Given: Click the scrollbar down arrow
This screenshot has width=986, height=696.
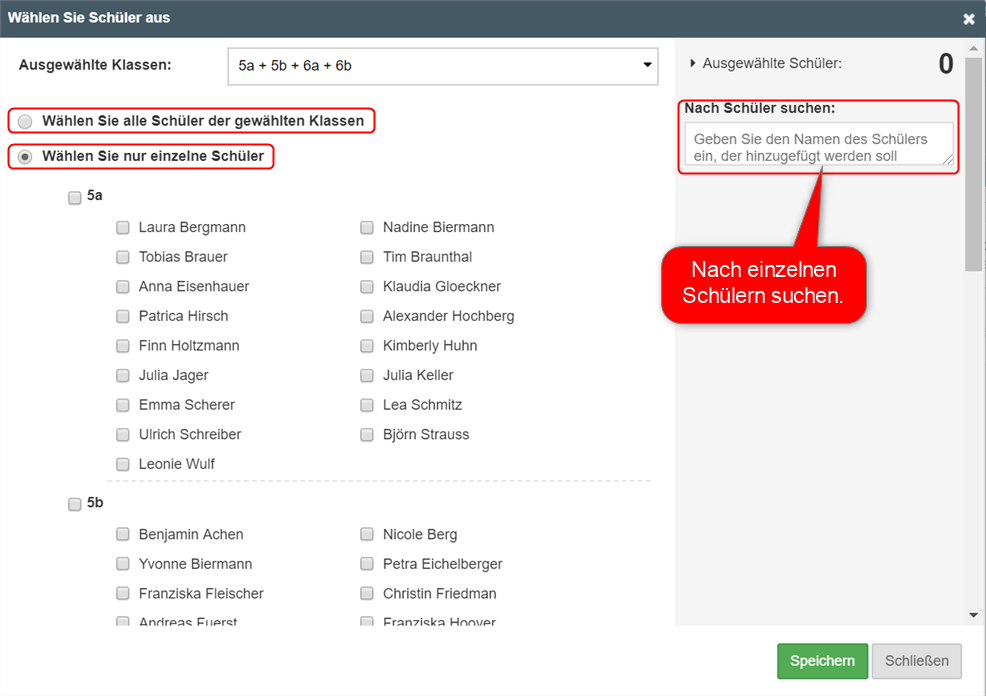Looking at the screenshot, I should click(x=974, y=615).
